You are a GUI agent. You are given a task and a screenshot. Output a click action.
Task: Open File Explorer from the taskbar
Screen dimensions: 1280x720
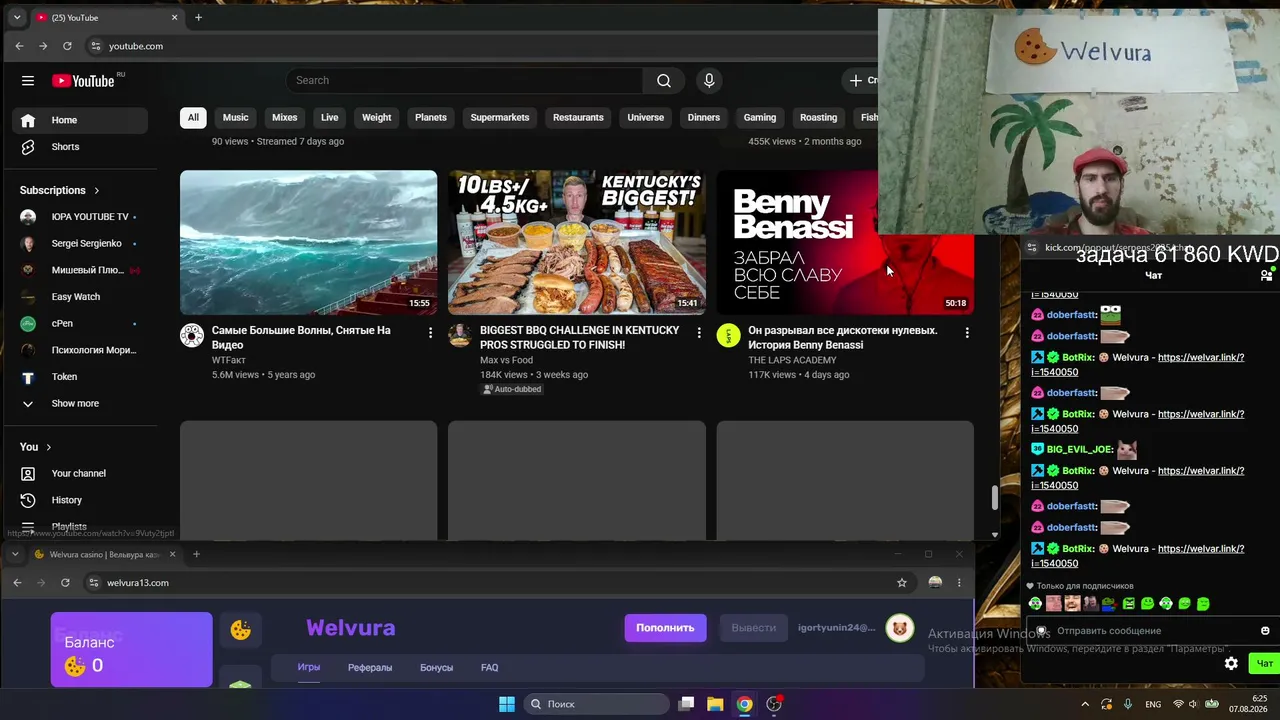715,704
